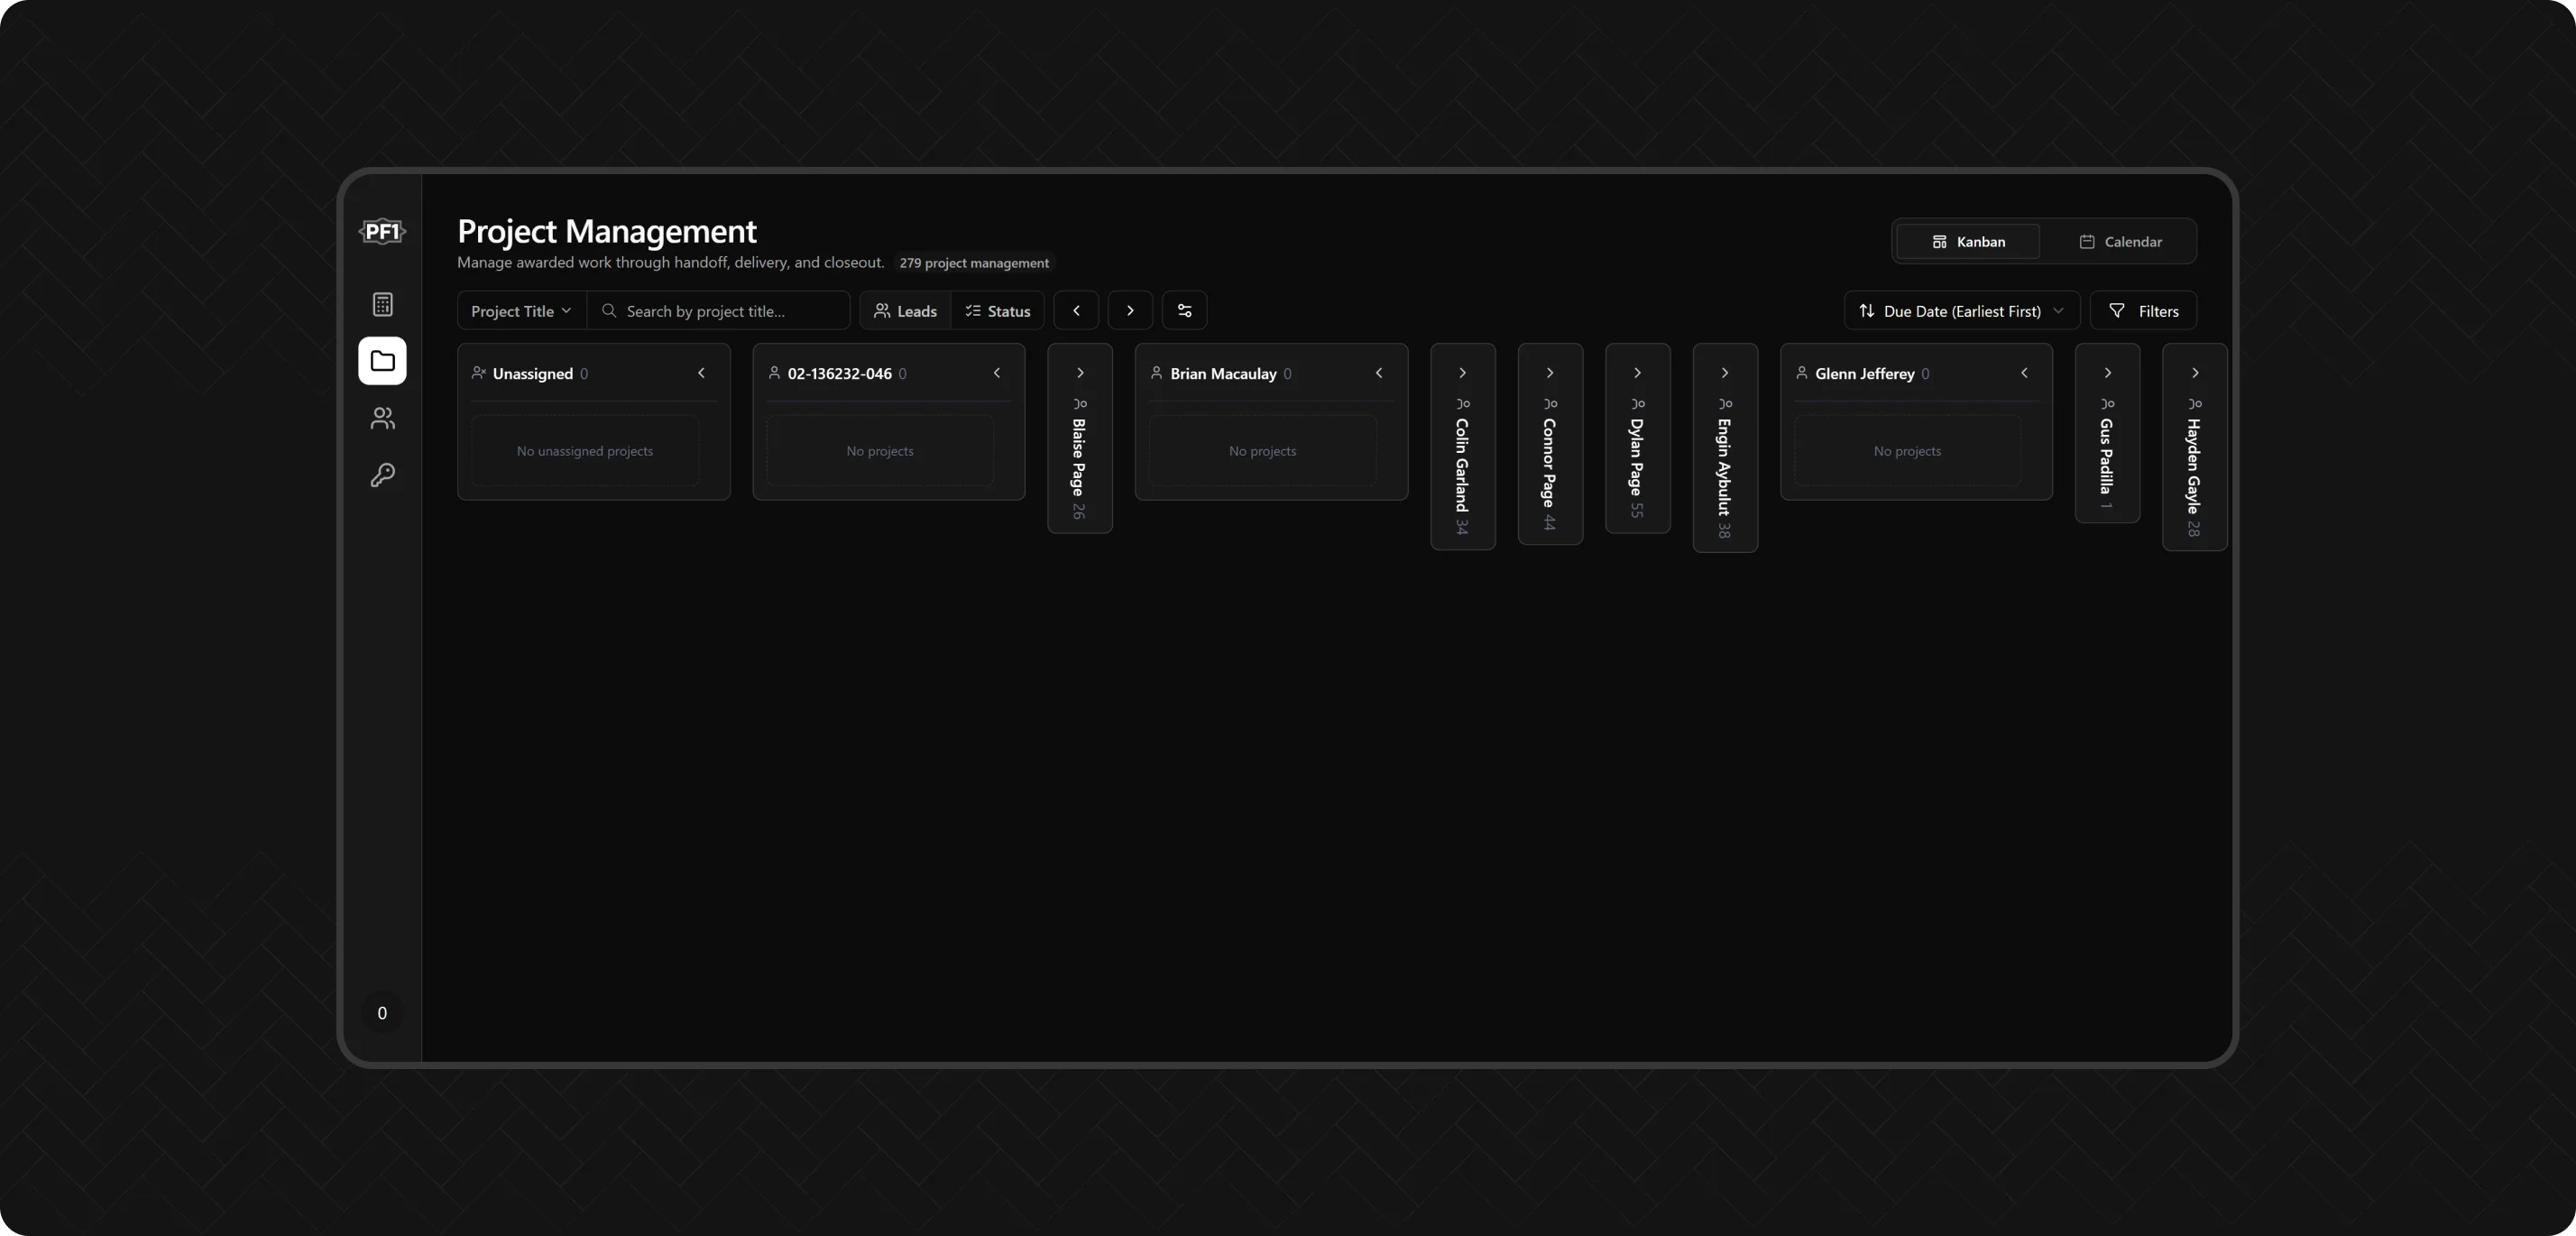Click the Engin Aybulut vertical label
This screenshot has height=1236, width=2576.
pyautogui.click(x=1724, y=467)
